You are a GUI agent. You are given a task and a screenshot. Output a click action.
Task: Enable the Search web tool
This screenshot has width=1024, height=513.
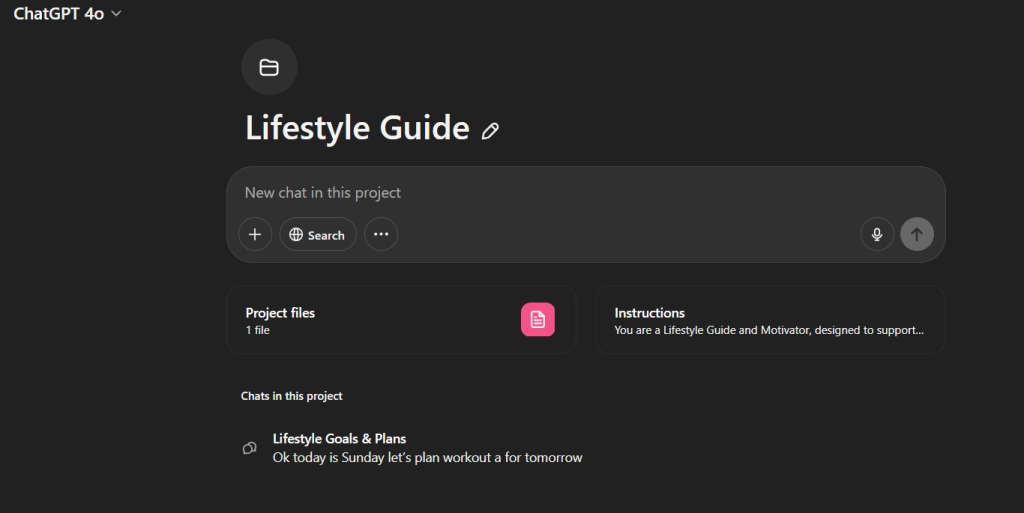(x=317, y=234)
